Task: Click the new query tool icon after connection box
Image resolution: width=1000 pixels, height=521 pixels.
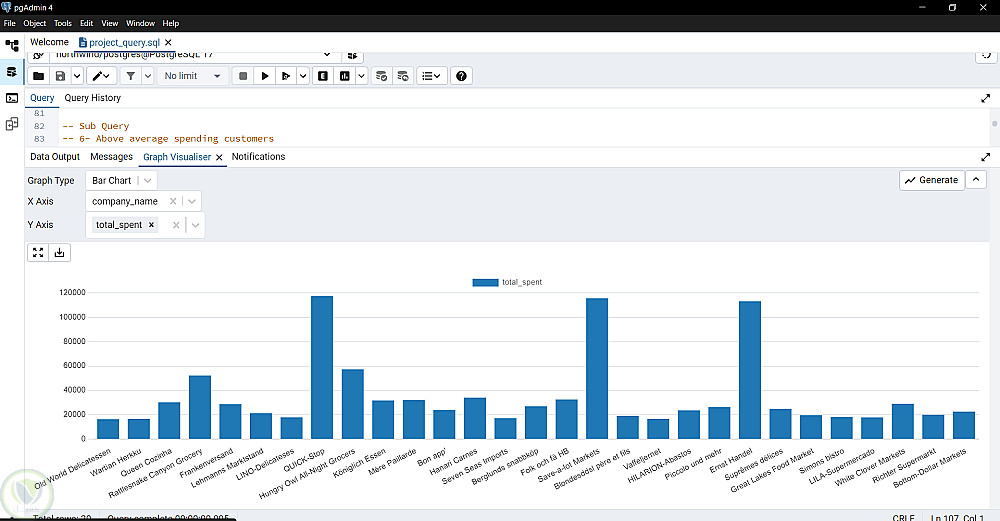Action: pos(352,55)
